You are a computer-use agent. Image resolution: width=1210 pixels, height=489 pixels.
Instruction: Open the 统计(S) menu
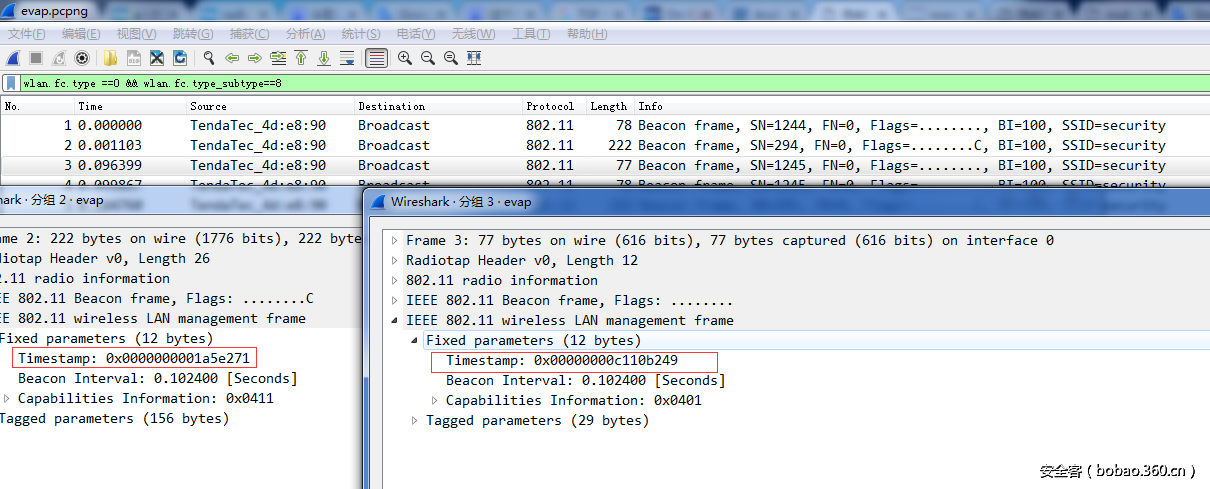[x=360, y=34]
